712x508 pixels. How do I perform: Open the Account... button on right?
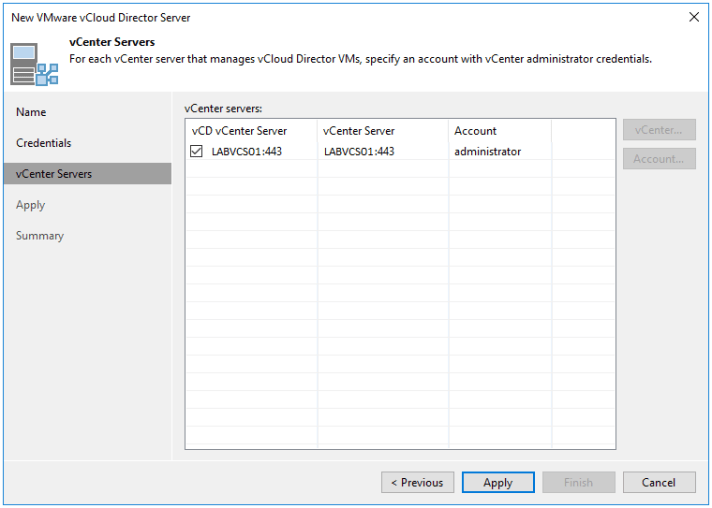point(658,159)
